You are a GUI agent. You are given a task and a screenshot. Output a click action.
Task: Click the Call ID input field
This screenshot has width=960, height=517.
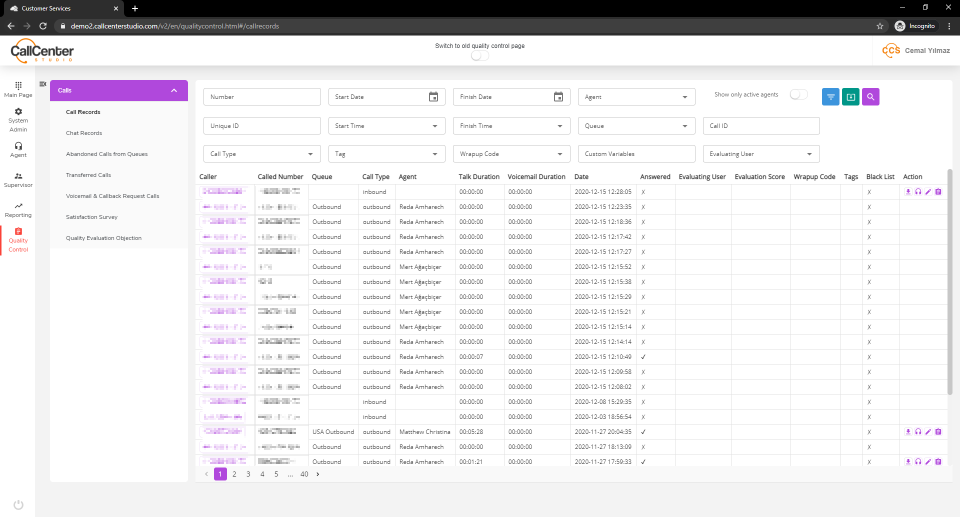[x=761, y=126]
